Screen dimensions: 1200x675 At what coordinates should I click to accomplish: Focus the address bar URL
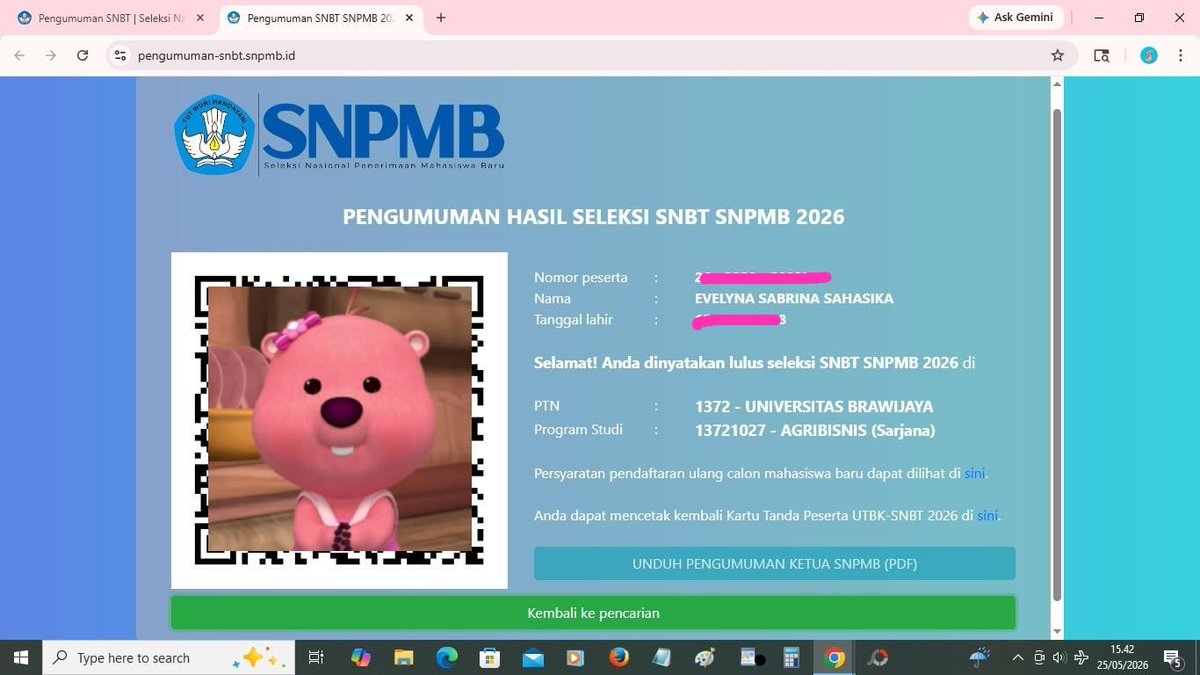(216, 56)
